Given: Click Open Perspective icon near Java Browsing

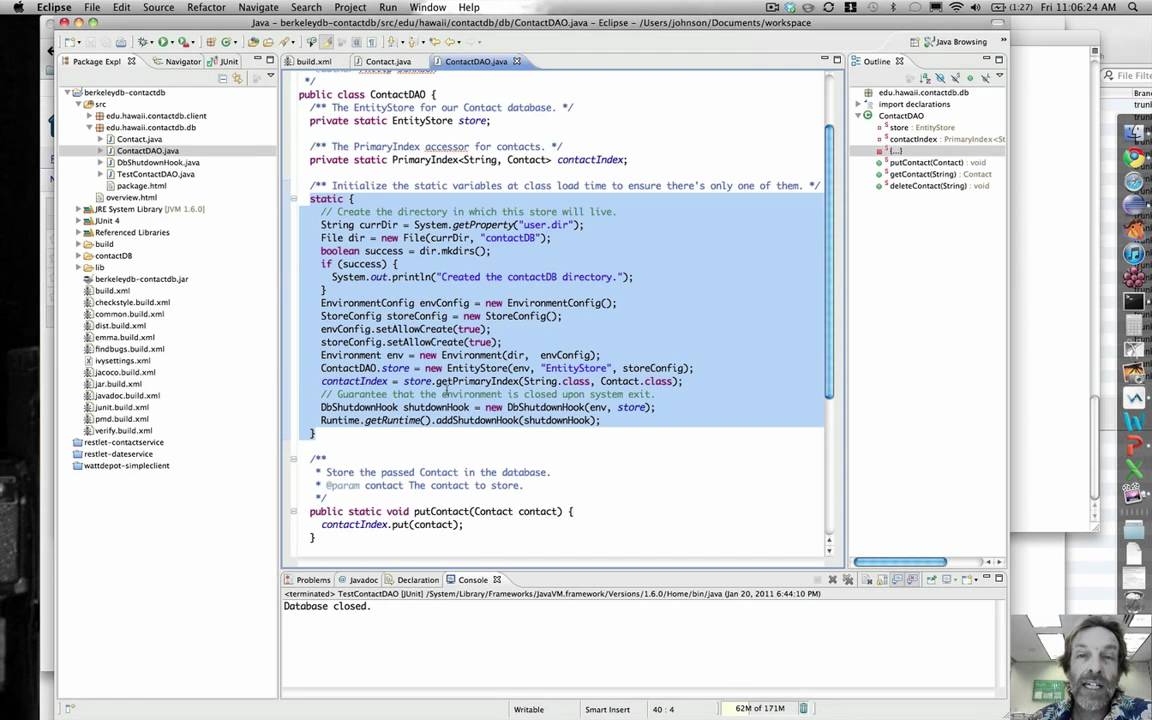Looking at the screenshot, I should coord(915,42).
